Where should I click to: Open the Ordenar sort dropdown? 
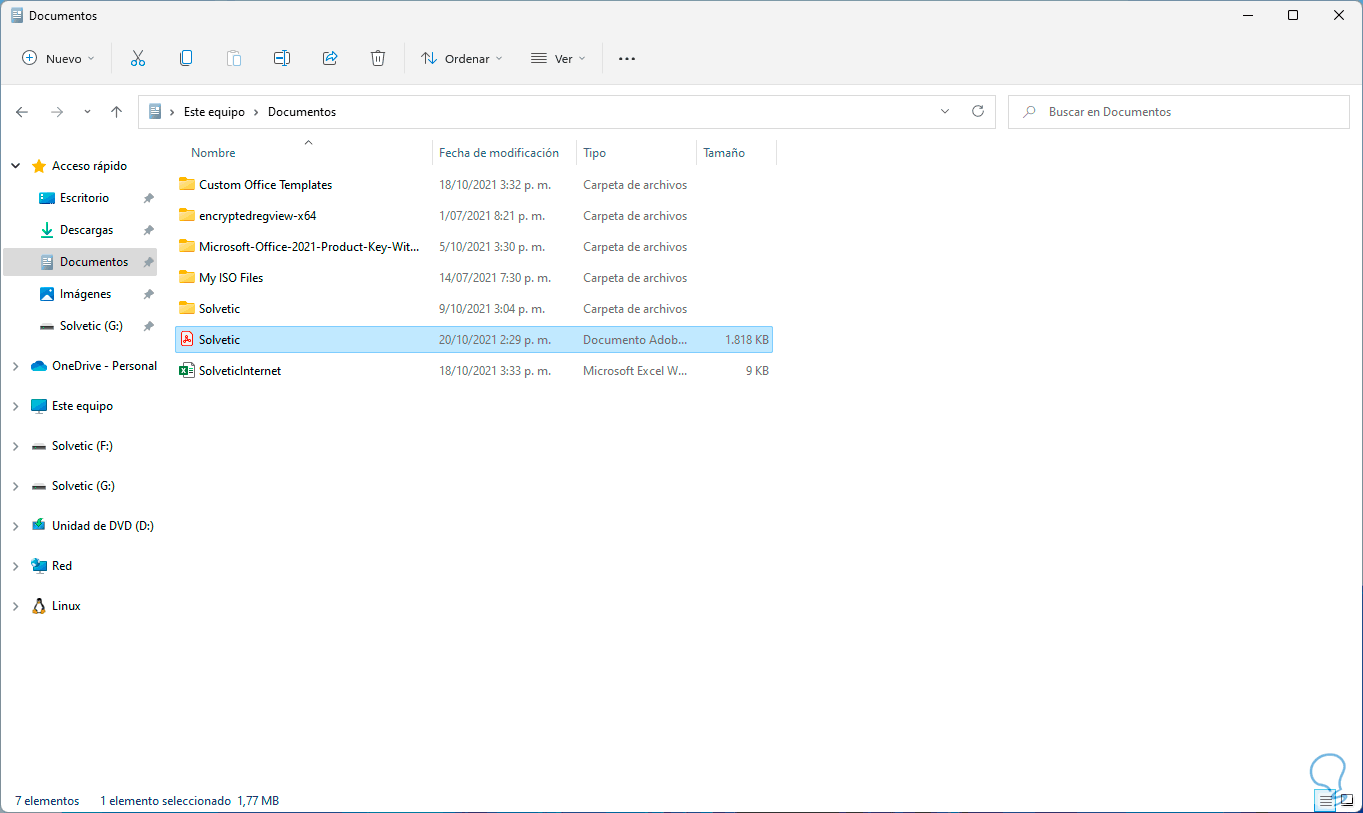click(x=462, y=59)
